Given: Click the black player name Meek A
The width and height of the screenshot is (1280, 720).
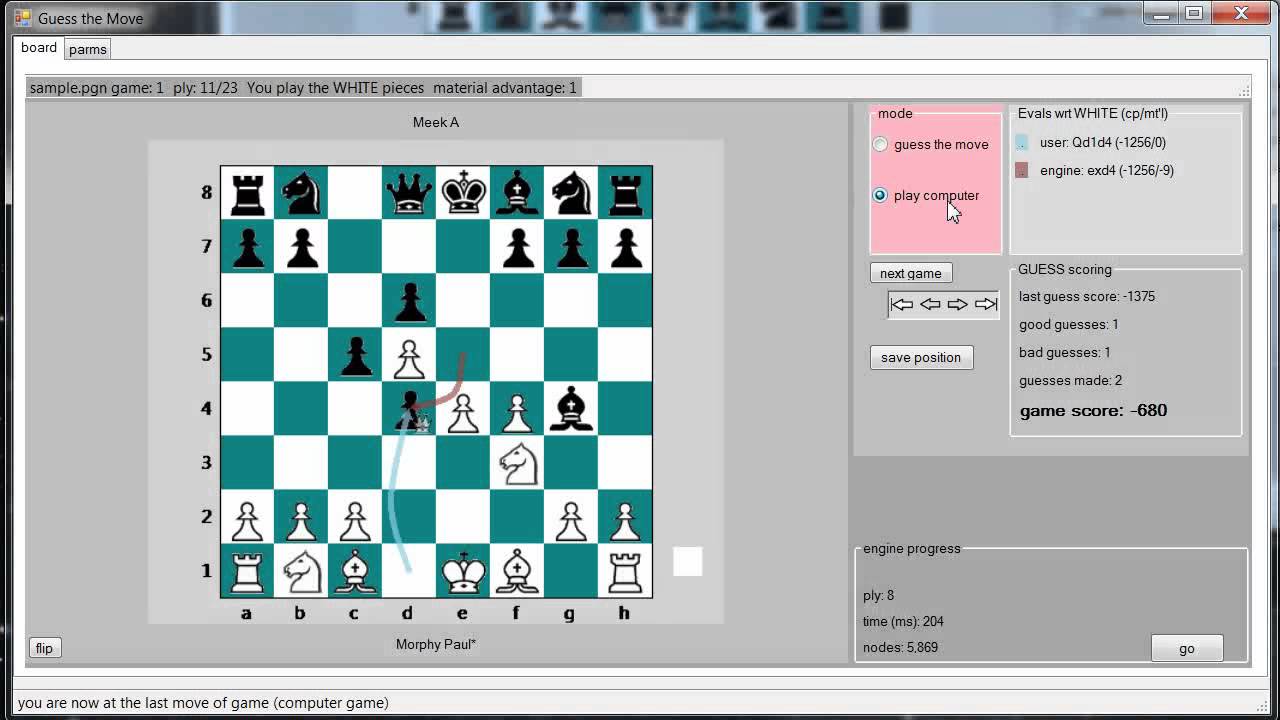Looking at the screenshot, I should 436,122.
